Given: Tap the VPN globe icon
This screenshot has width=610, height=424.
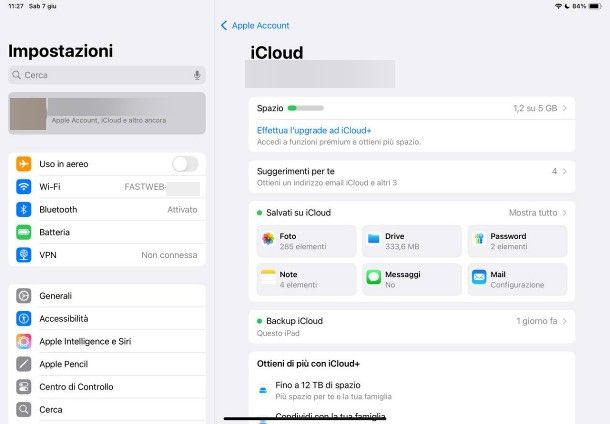Looking at the screenshot, I should pyautogui.click(x=24, y=255).
